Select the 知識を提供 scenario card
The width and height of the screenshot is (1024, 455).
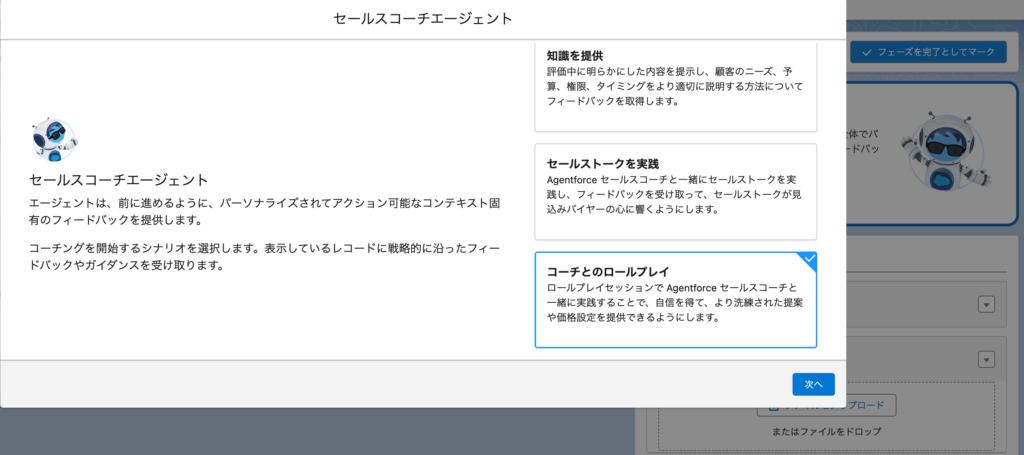click(675, 88)
